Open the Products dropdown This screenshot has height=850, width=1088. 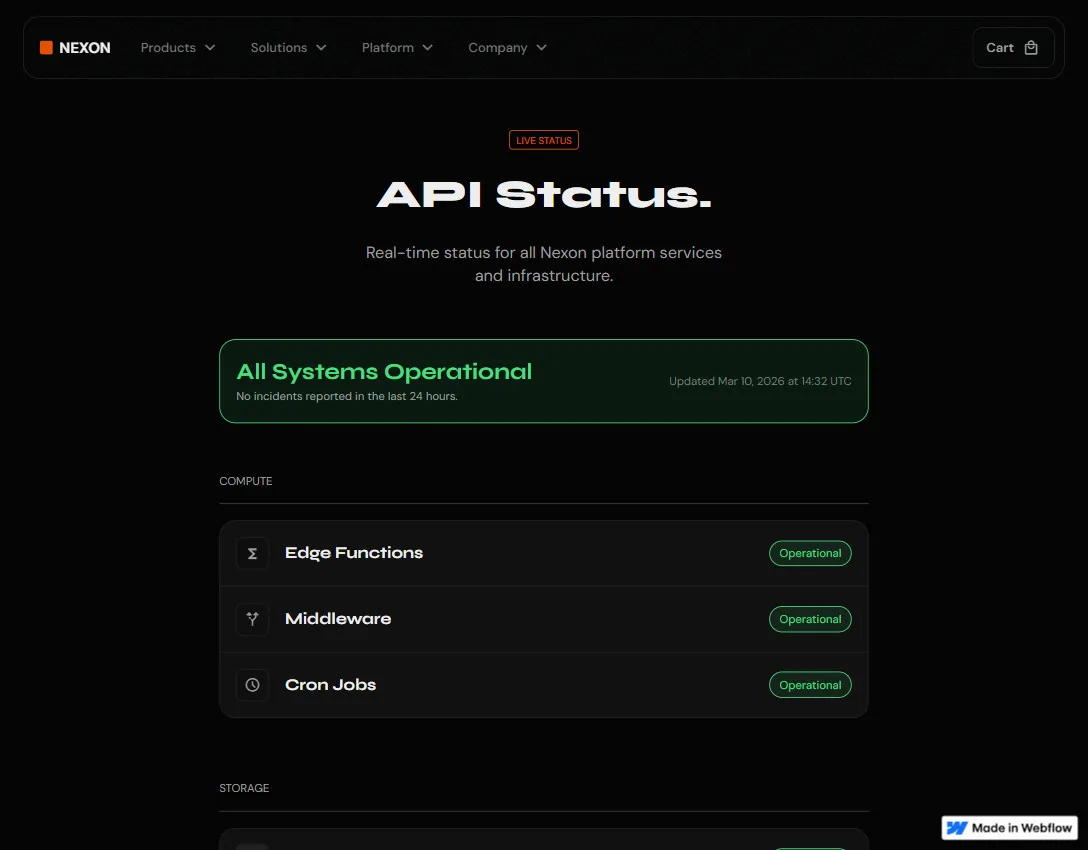point(177,47)
